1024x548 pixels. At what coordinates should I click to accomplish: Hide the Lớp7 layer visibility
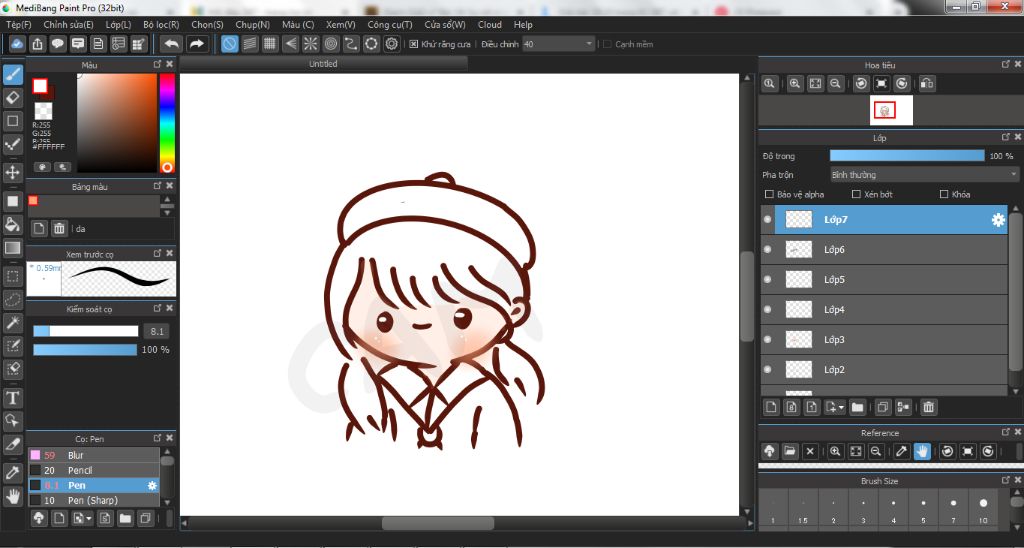point(767,219)
